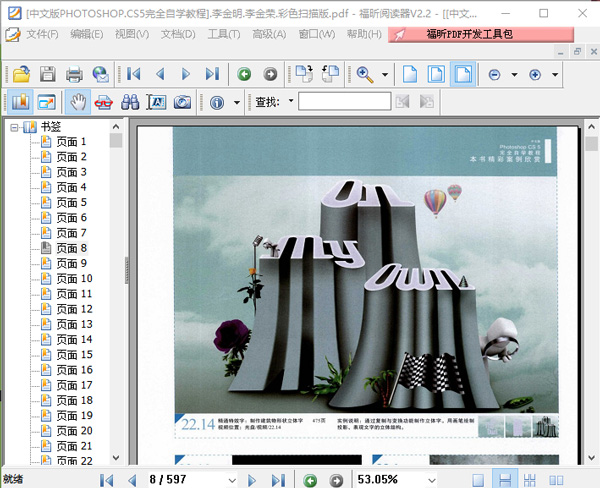600x488 pixels.
Task: Select the zoom magnifier tool
Action: (365, 74)
